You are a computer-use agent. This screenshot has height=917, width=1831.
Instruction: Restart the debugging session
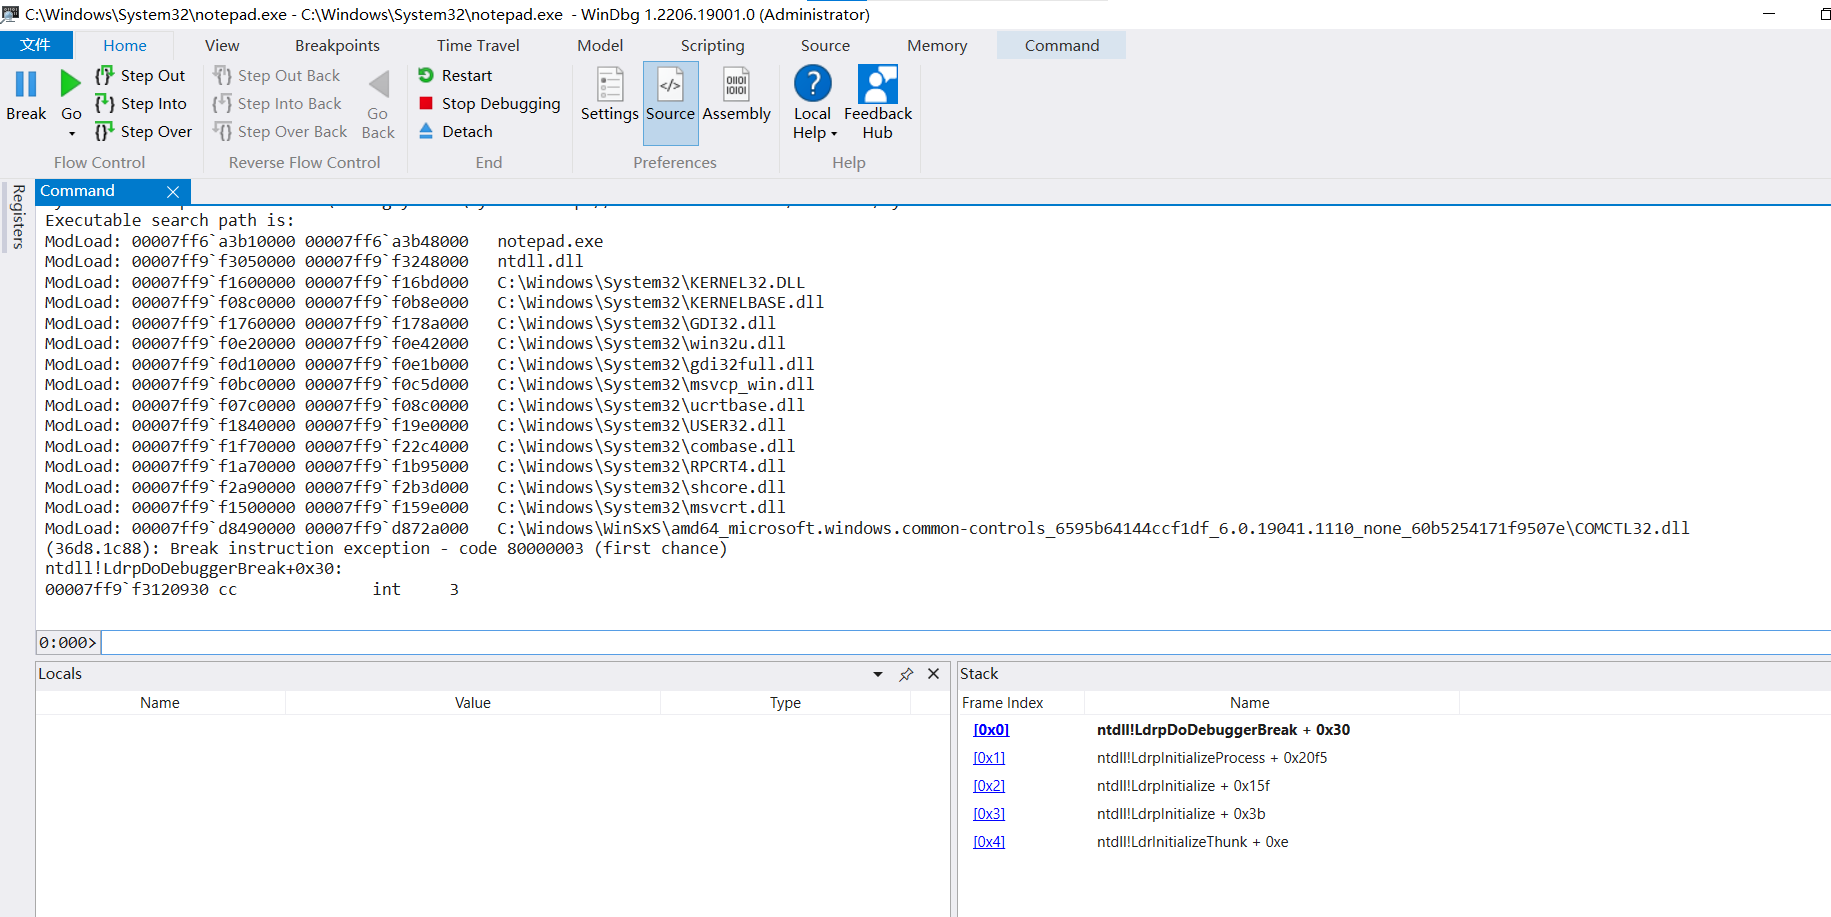point(455,76)
